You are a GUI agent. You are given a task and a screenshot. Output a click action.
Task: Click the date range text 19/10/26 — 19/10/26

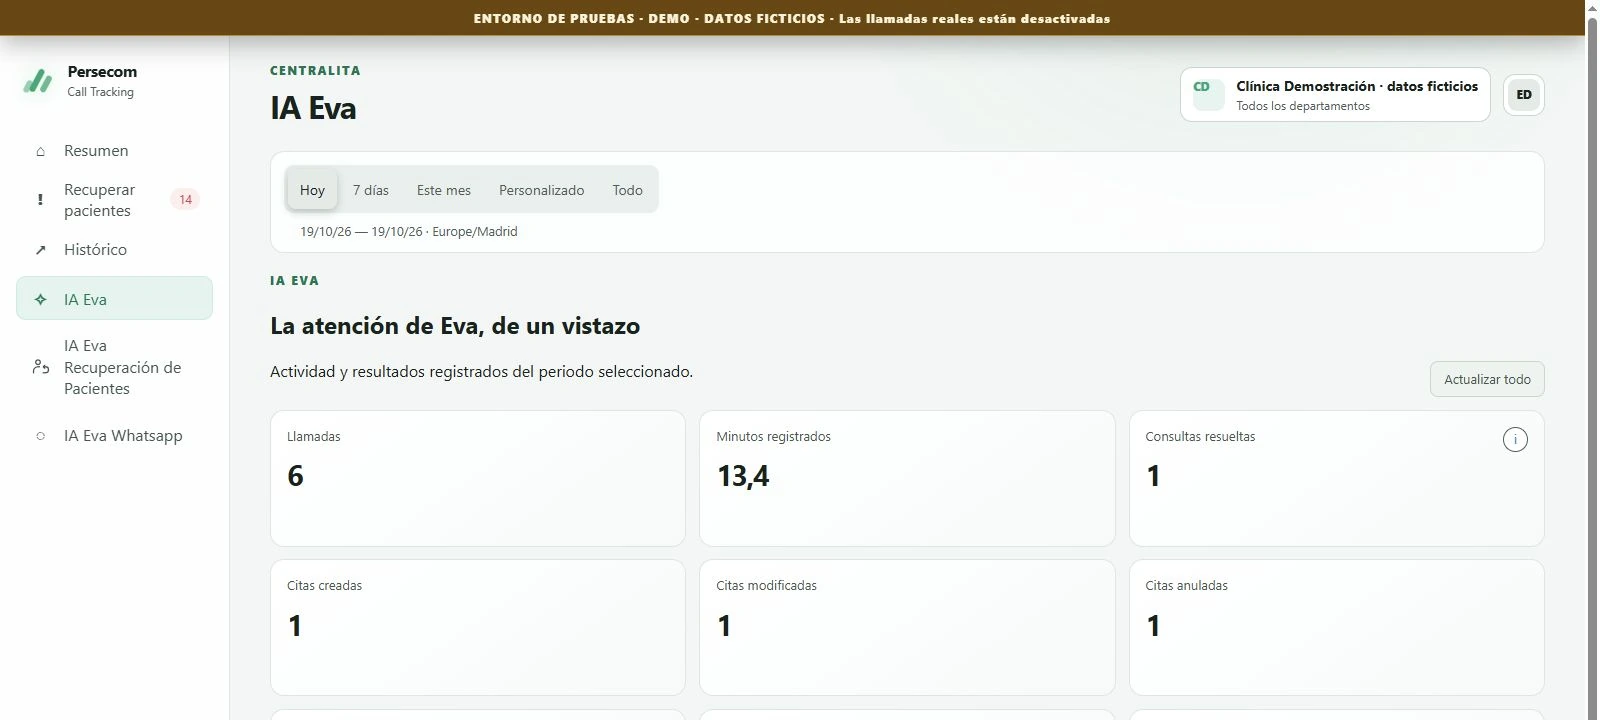pyautogui.click(x=361, y=231)
